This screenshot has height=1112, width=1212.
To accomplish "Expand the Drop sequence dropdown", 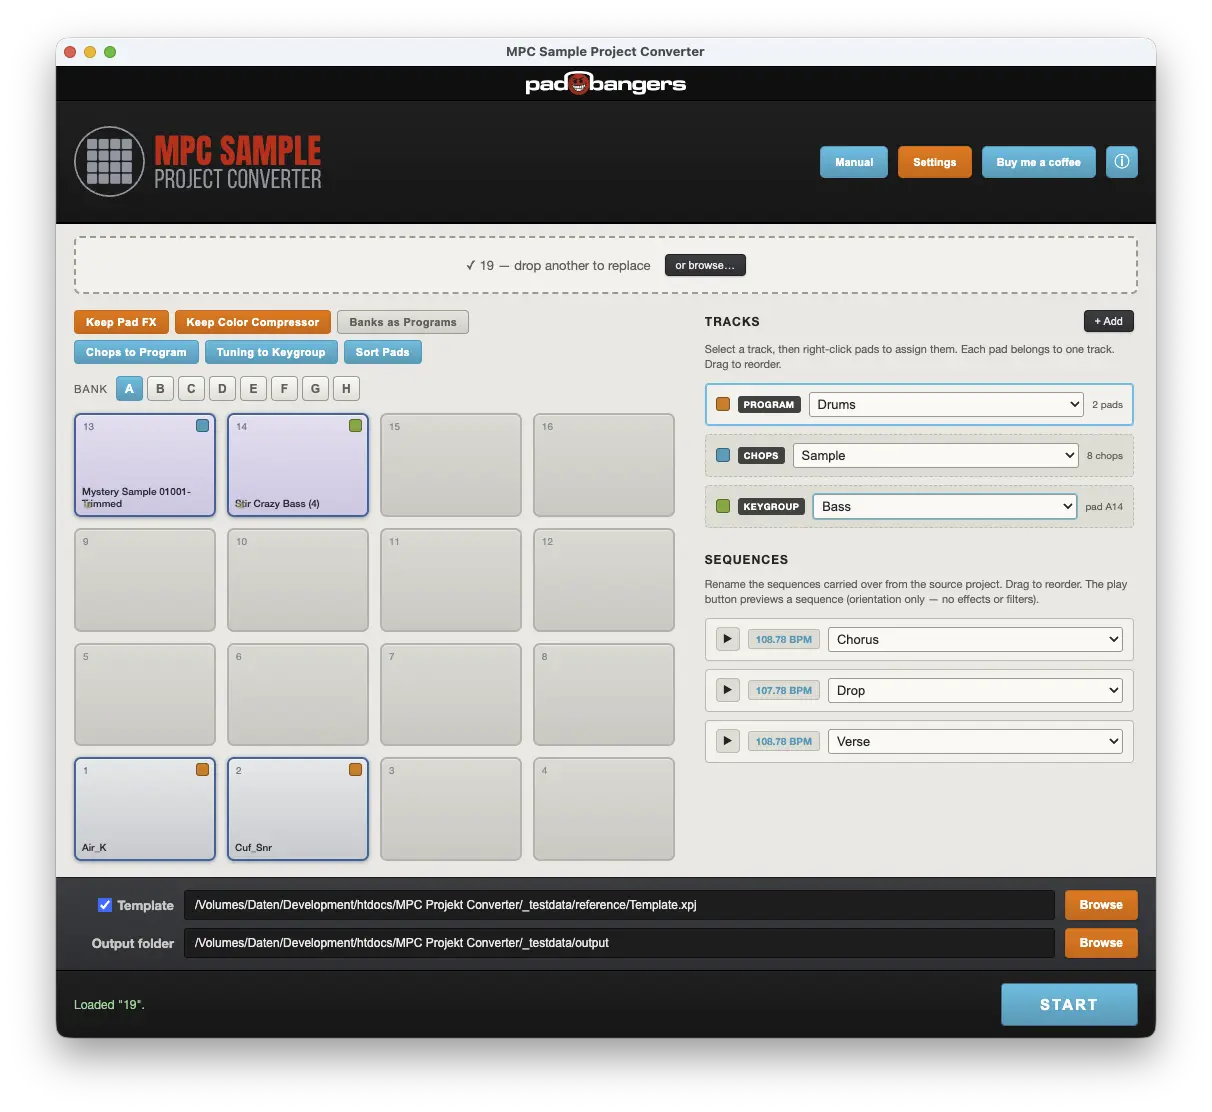I will (x=975, y=690).
